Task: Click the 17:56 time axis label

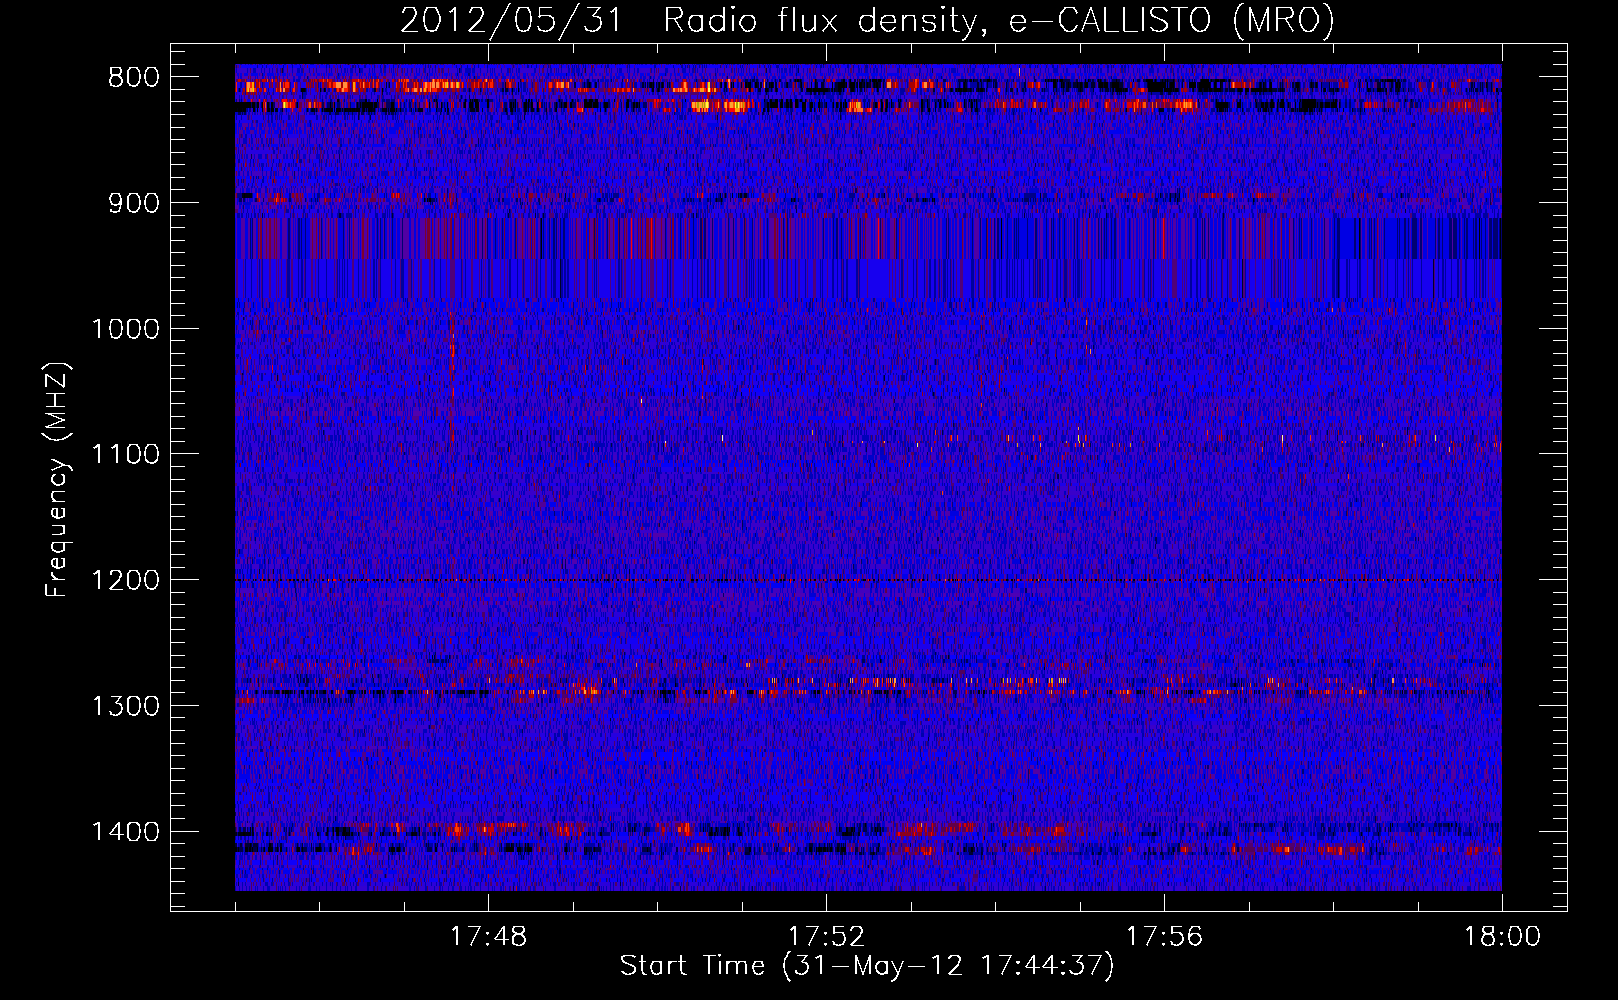Action: click(1164, 937)
